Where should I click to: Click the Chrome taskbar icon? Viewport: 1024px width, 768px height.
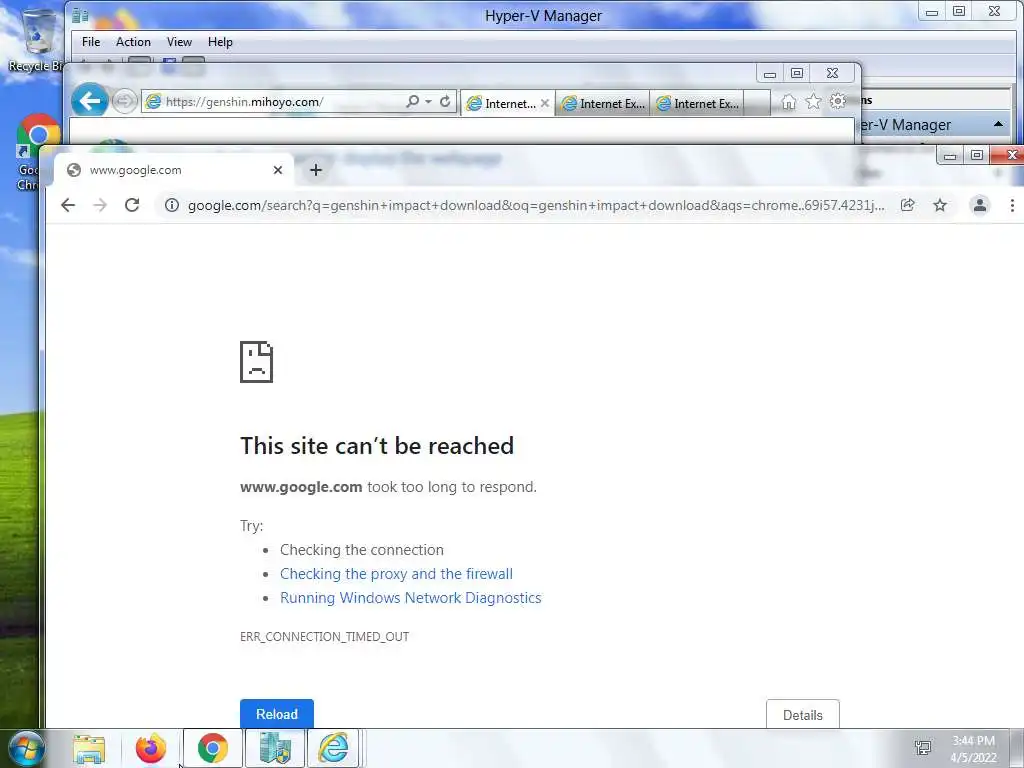click(213, 748)
